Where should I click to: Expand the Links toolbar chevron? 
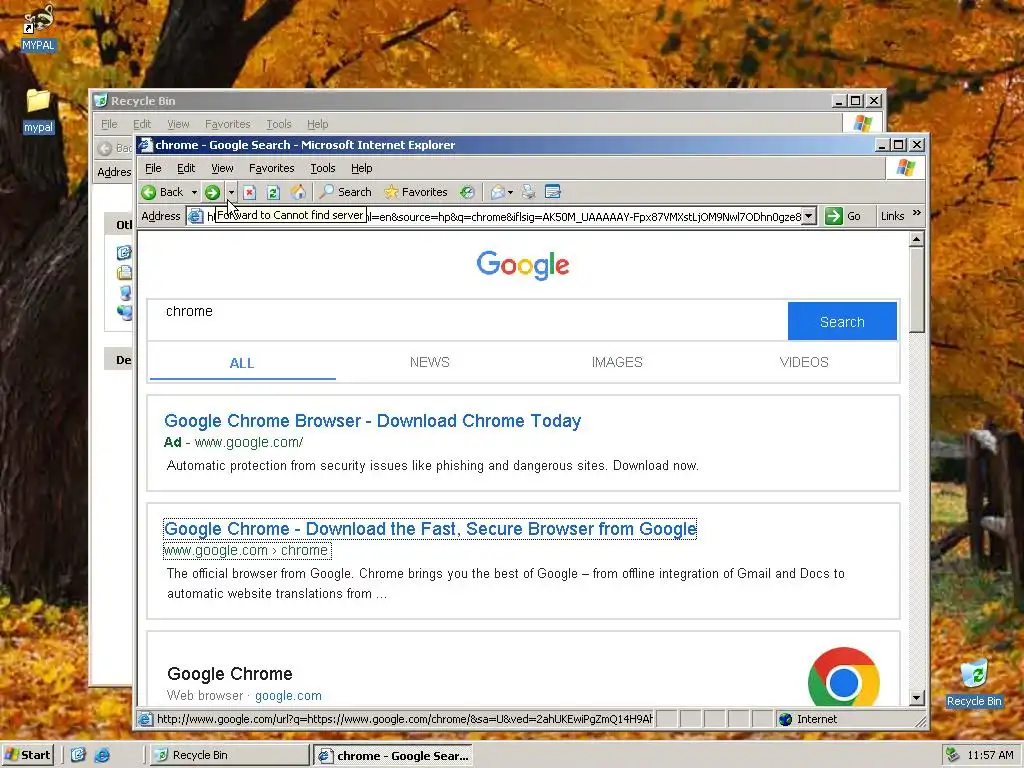pyautogui.click(x=916, y=214)
